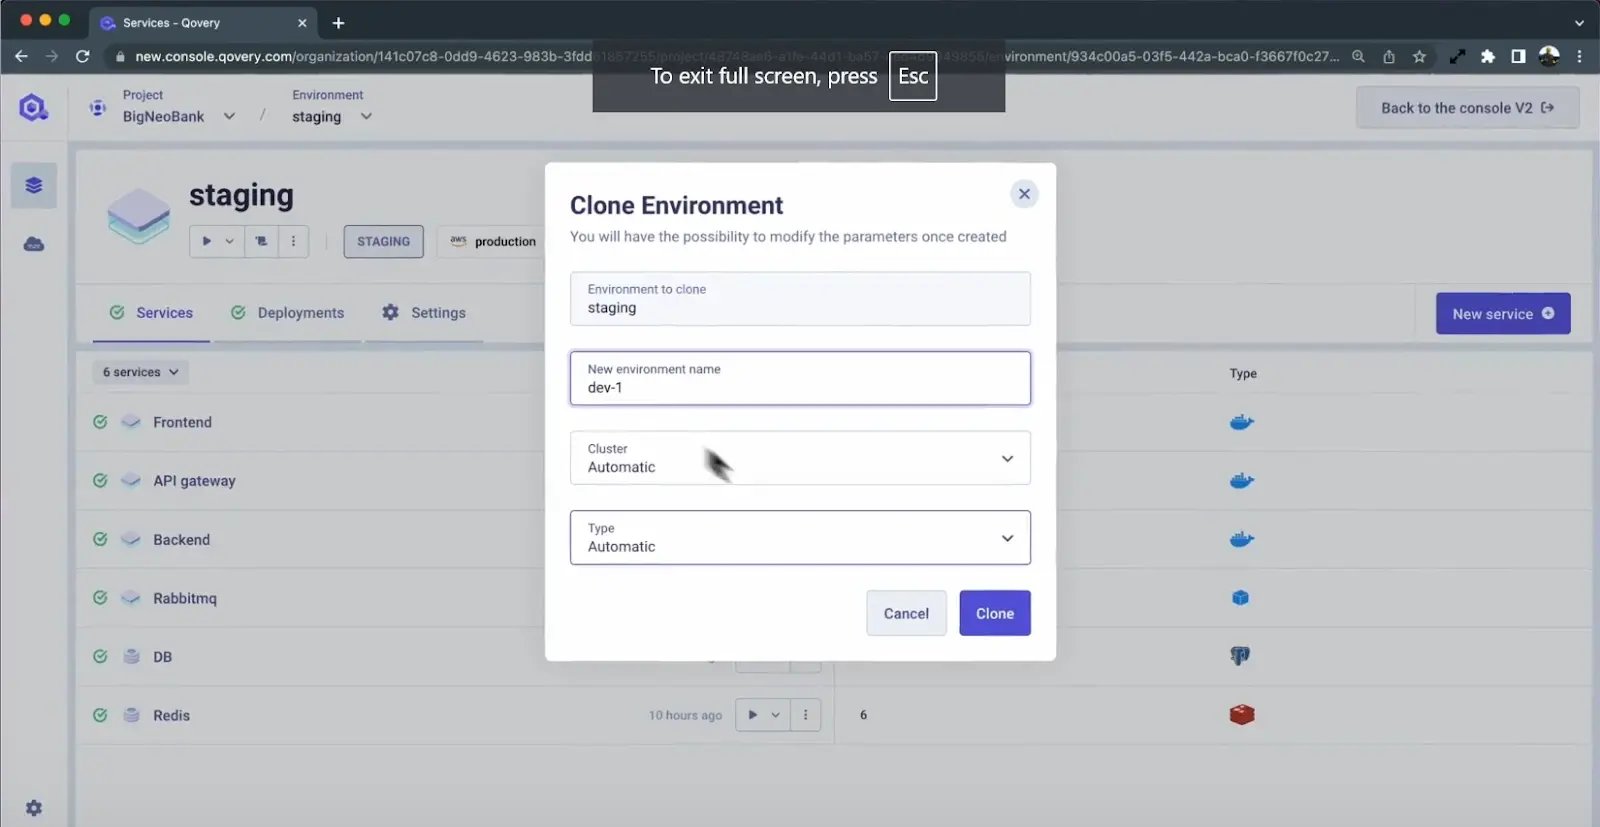Open the Type dropdown
Viewport: 1600px width, 827px height.
(800, 538)
